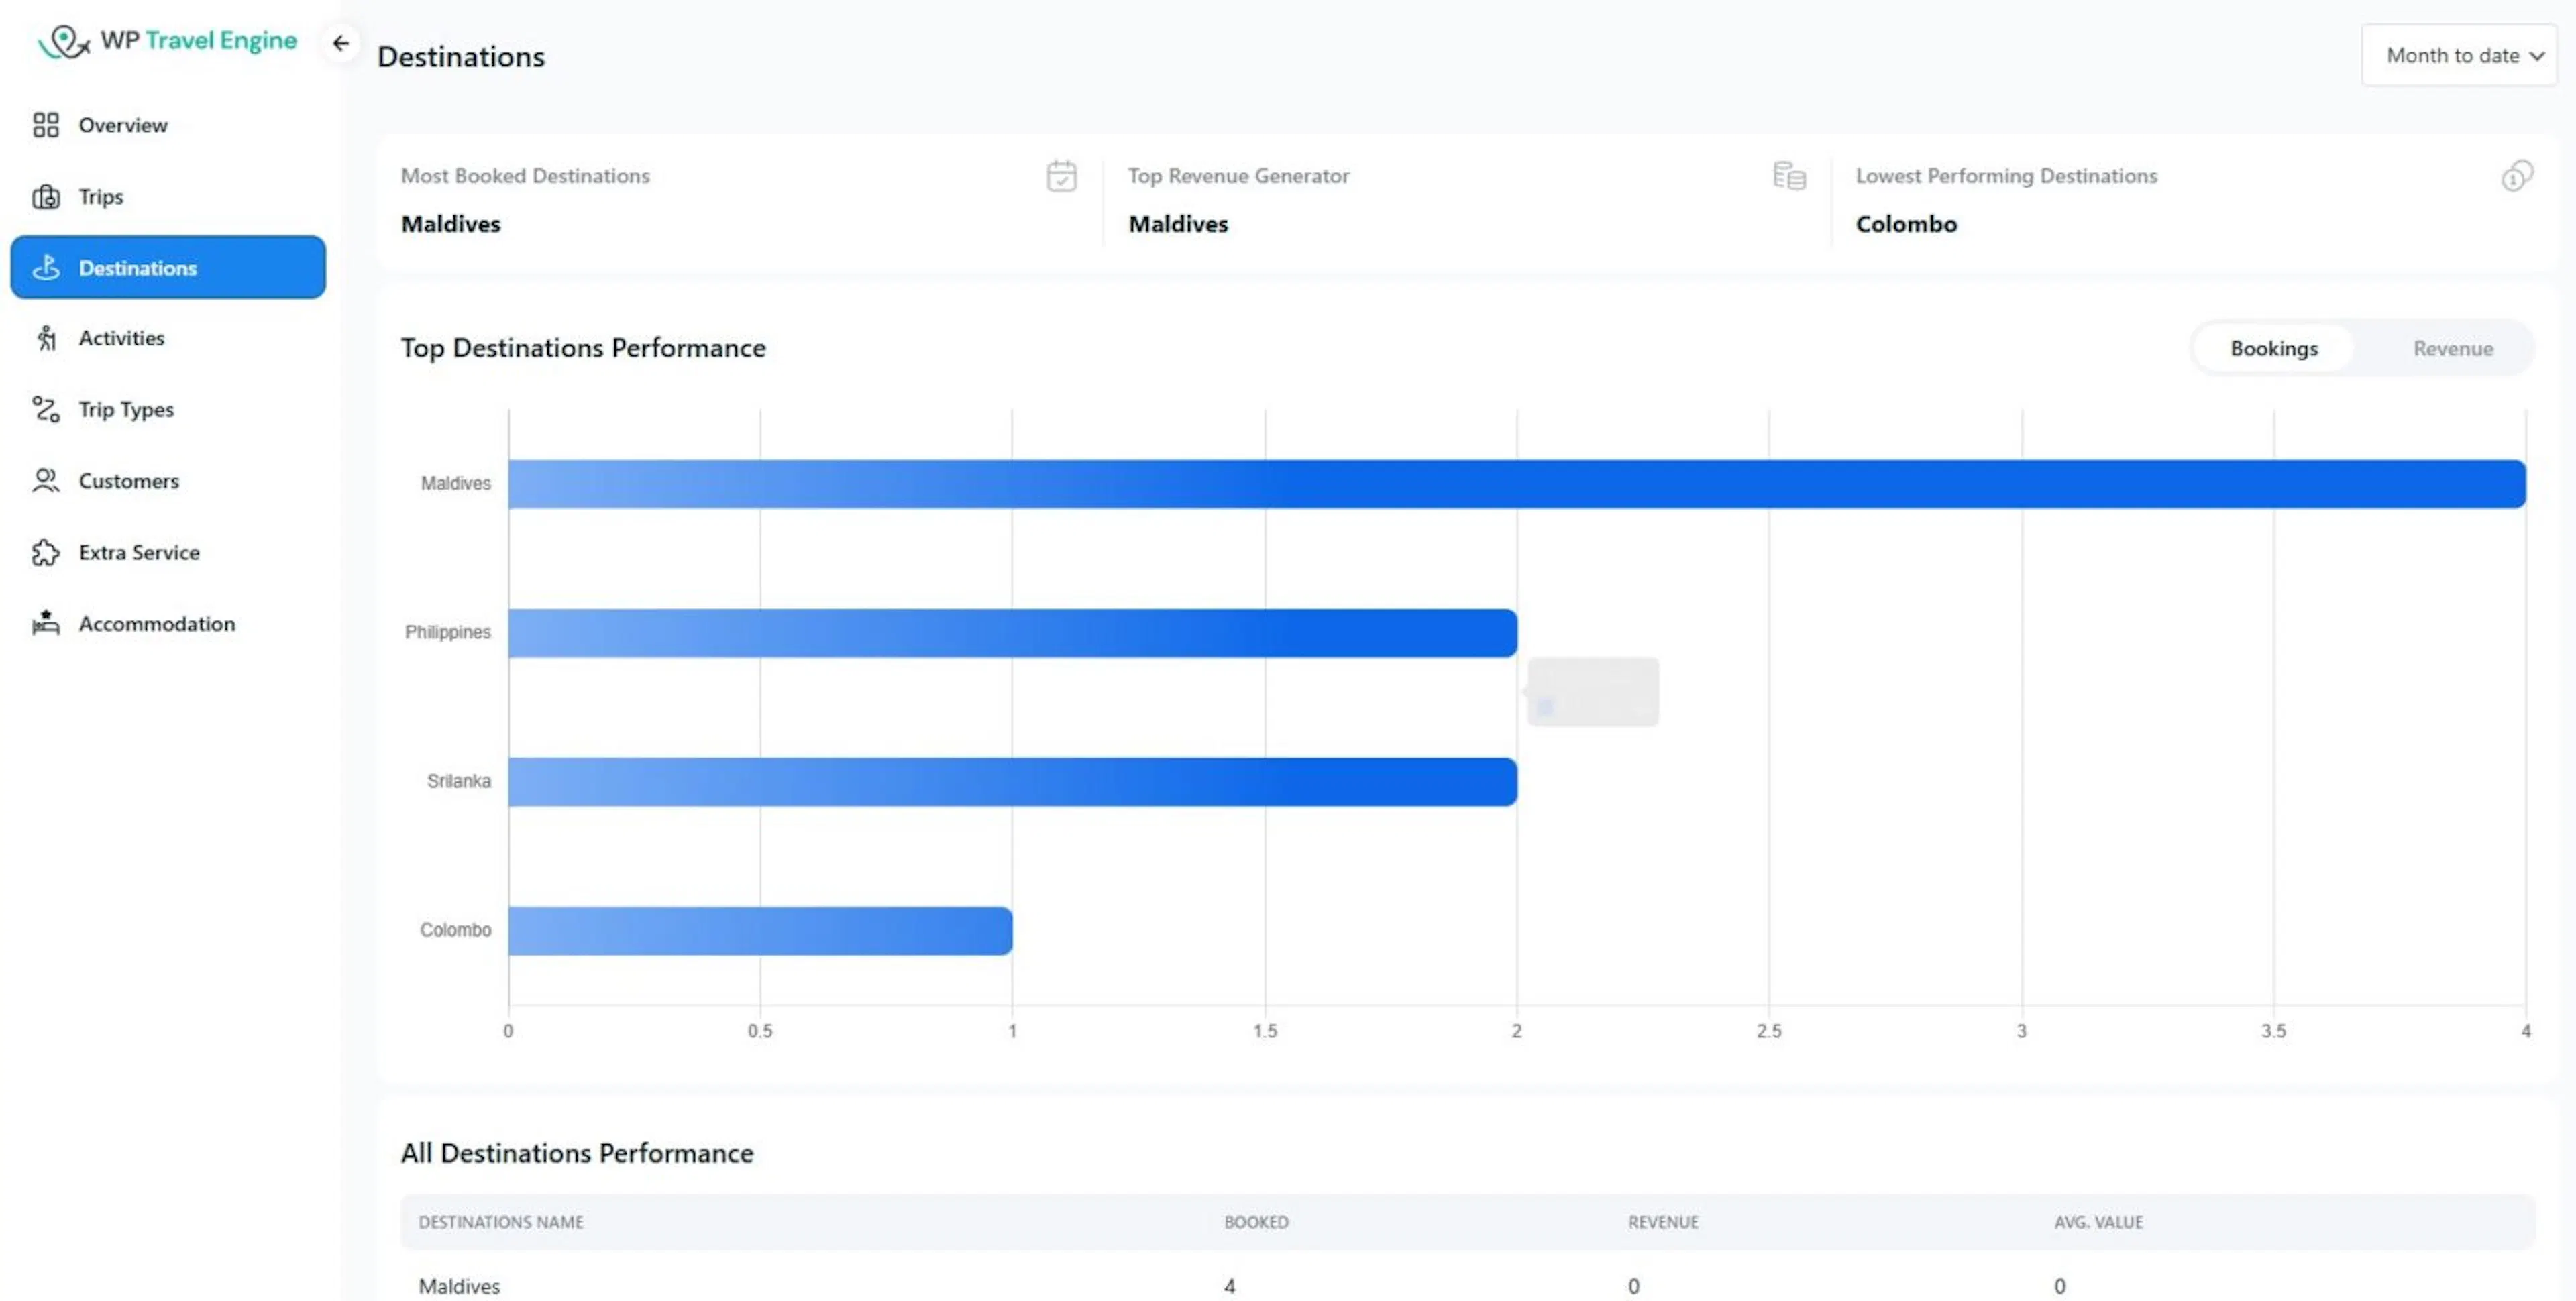Click the Maldives bar in chart

[1516, 484]
